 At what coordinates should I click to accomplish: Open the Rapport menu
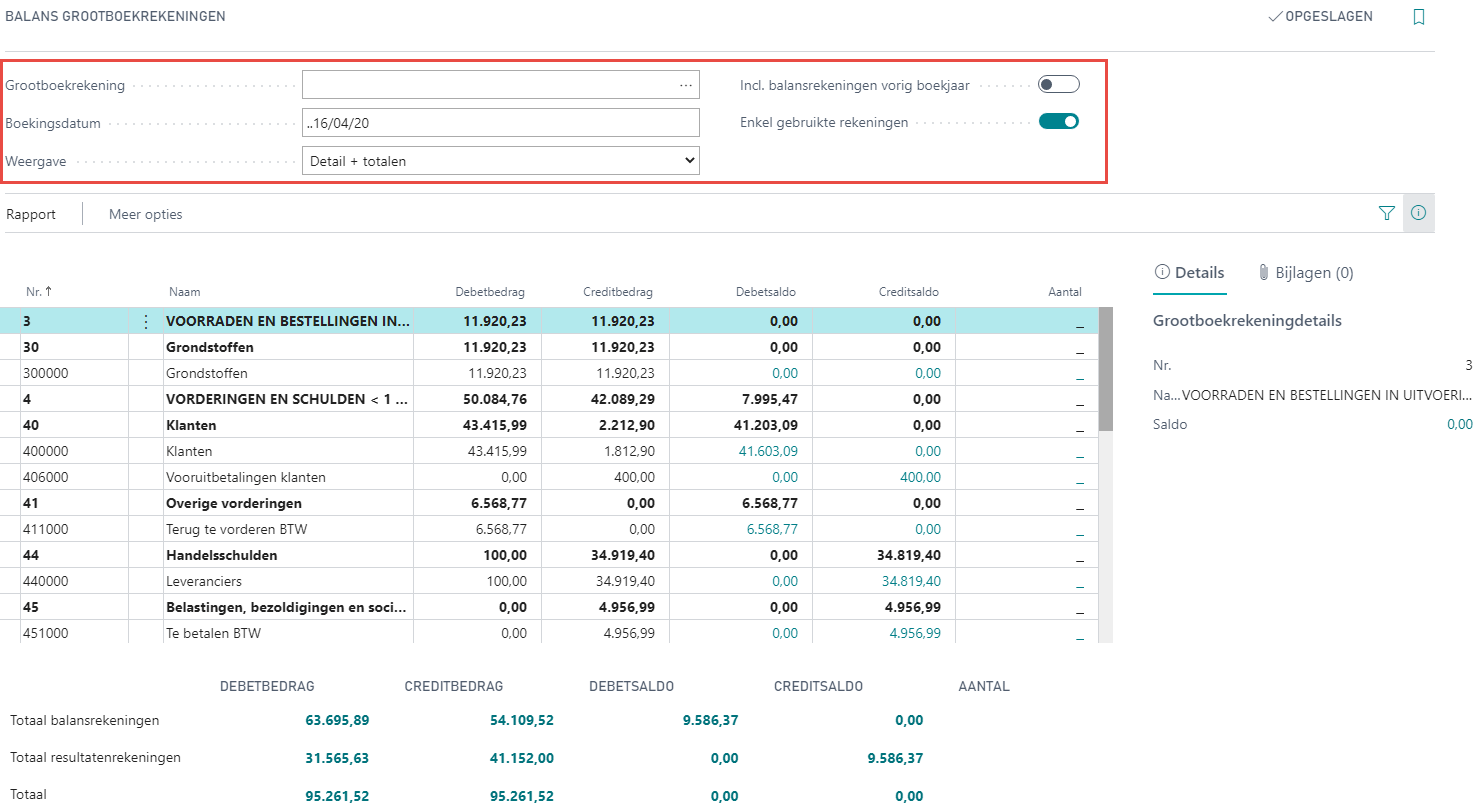(31, 214)
